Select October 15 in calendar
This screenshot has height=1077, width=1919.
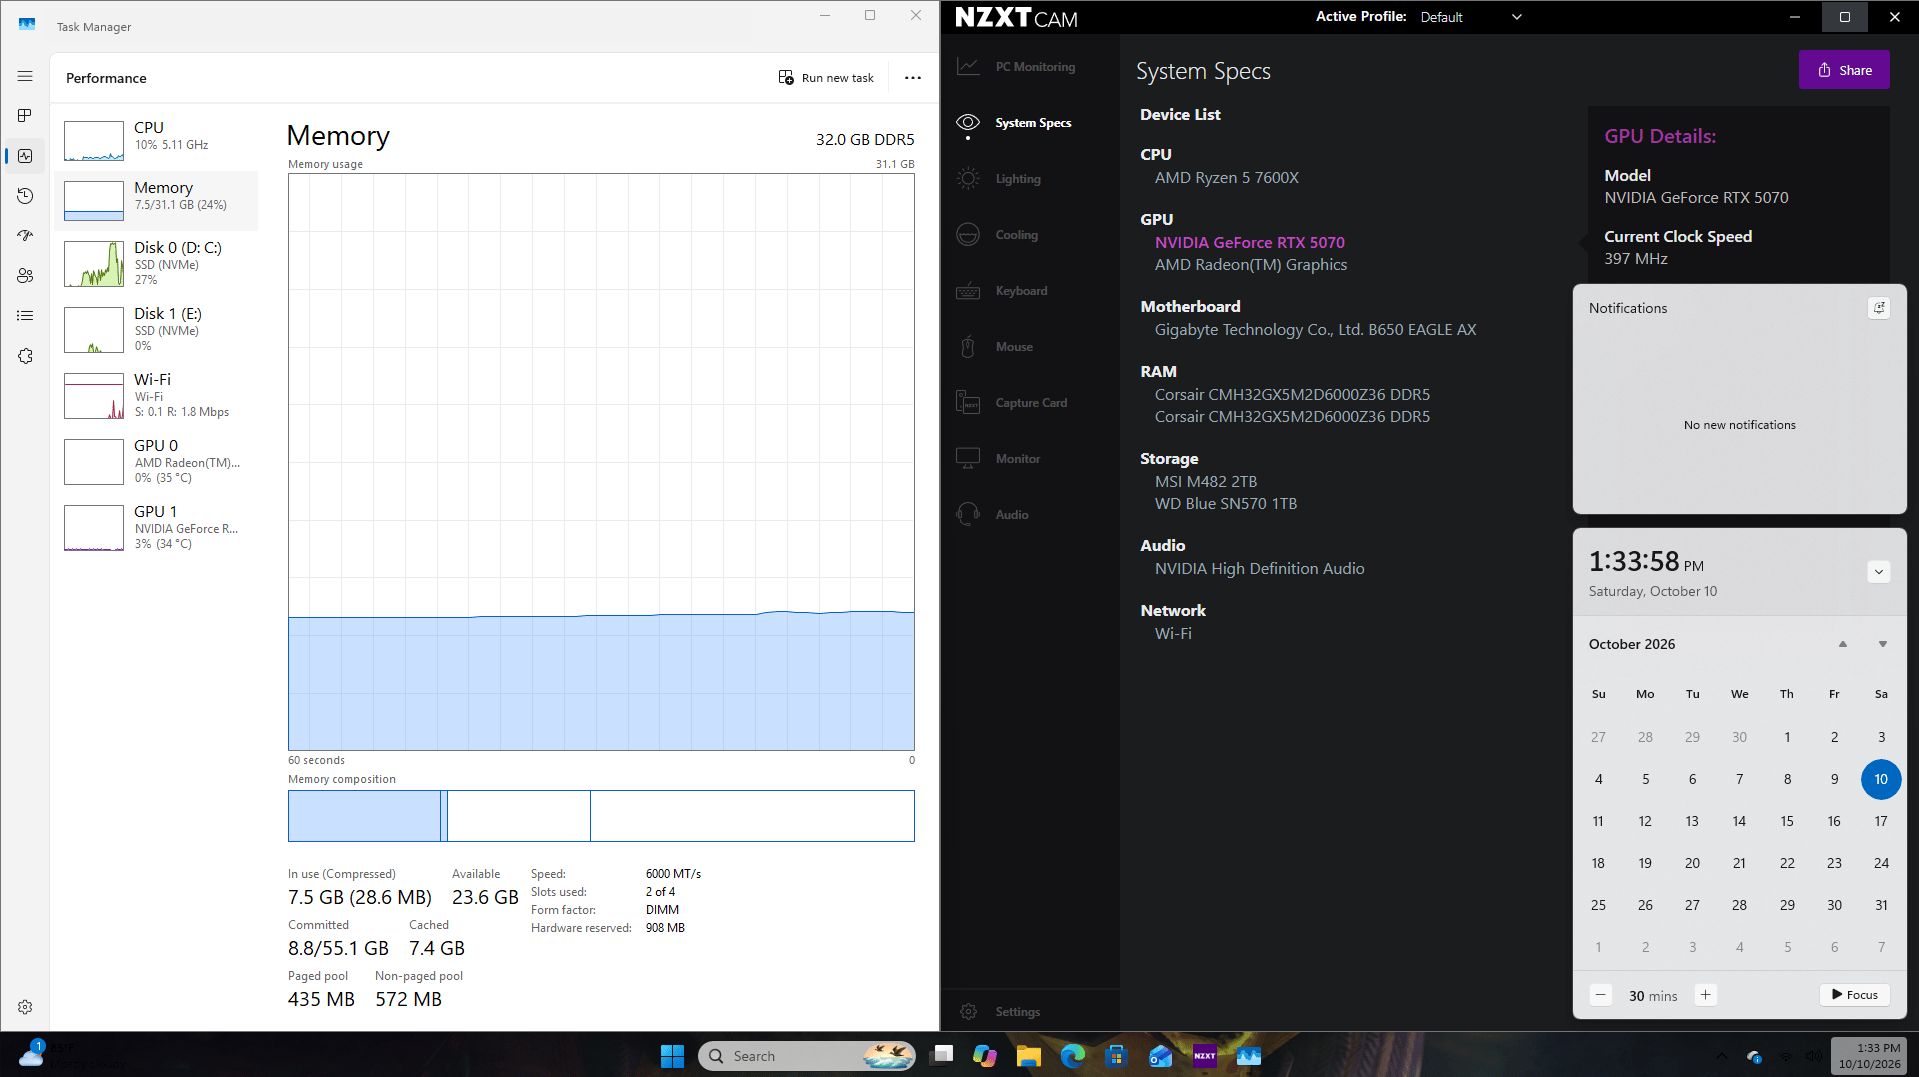pos(1786,821)
